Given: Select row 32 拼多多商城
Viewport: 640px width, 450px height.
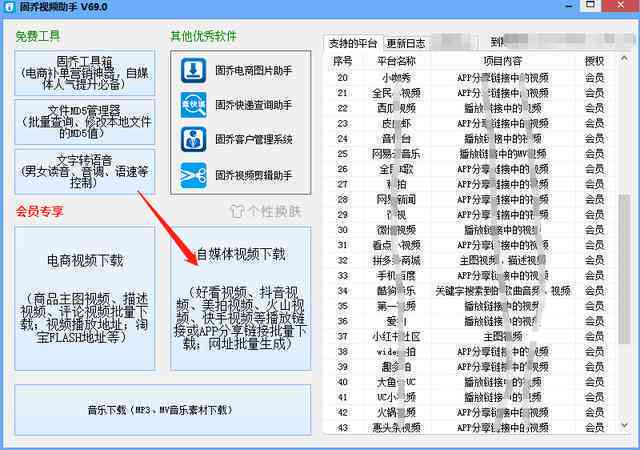Looking at the screenshot, I should pos(469,260).
